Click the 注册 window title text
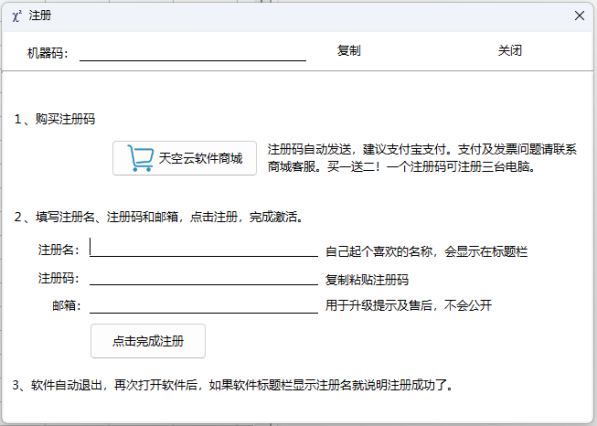 click(40, 16)
